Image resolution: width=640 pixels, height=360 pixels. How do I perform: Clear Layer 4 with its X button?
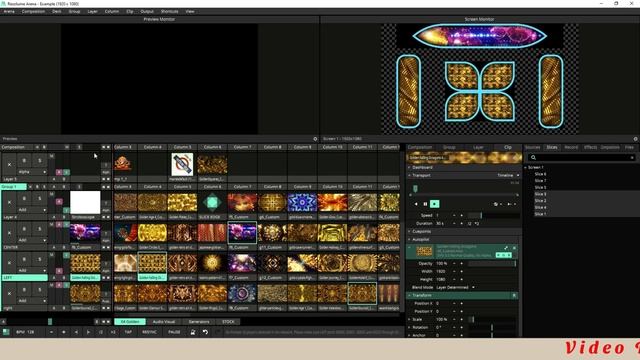[x=9, y=202]
